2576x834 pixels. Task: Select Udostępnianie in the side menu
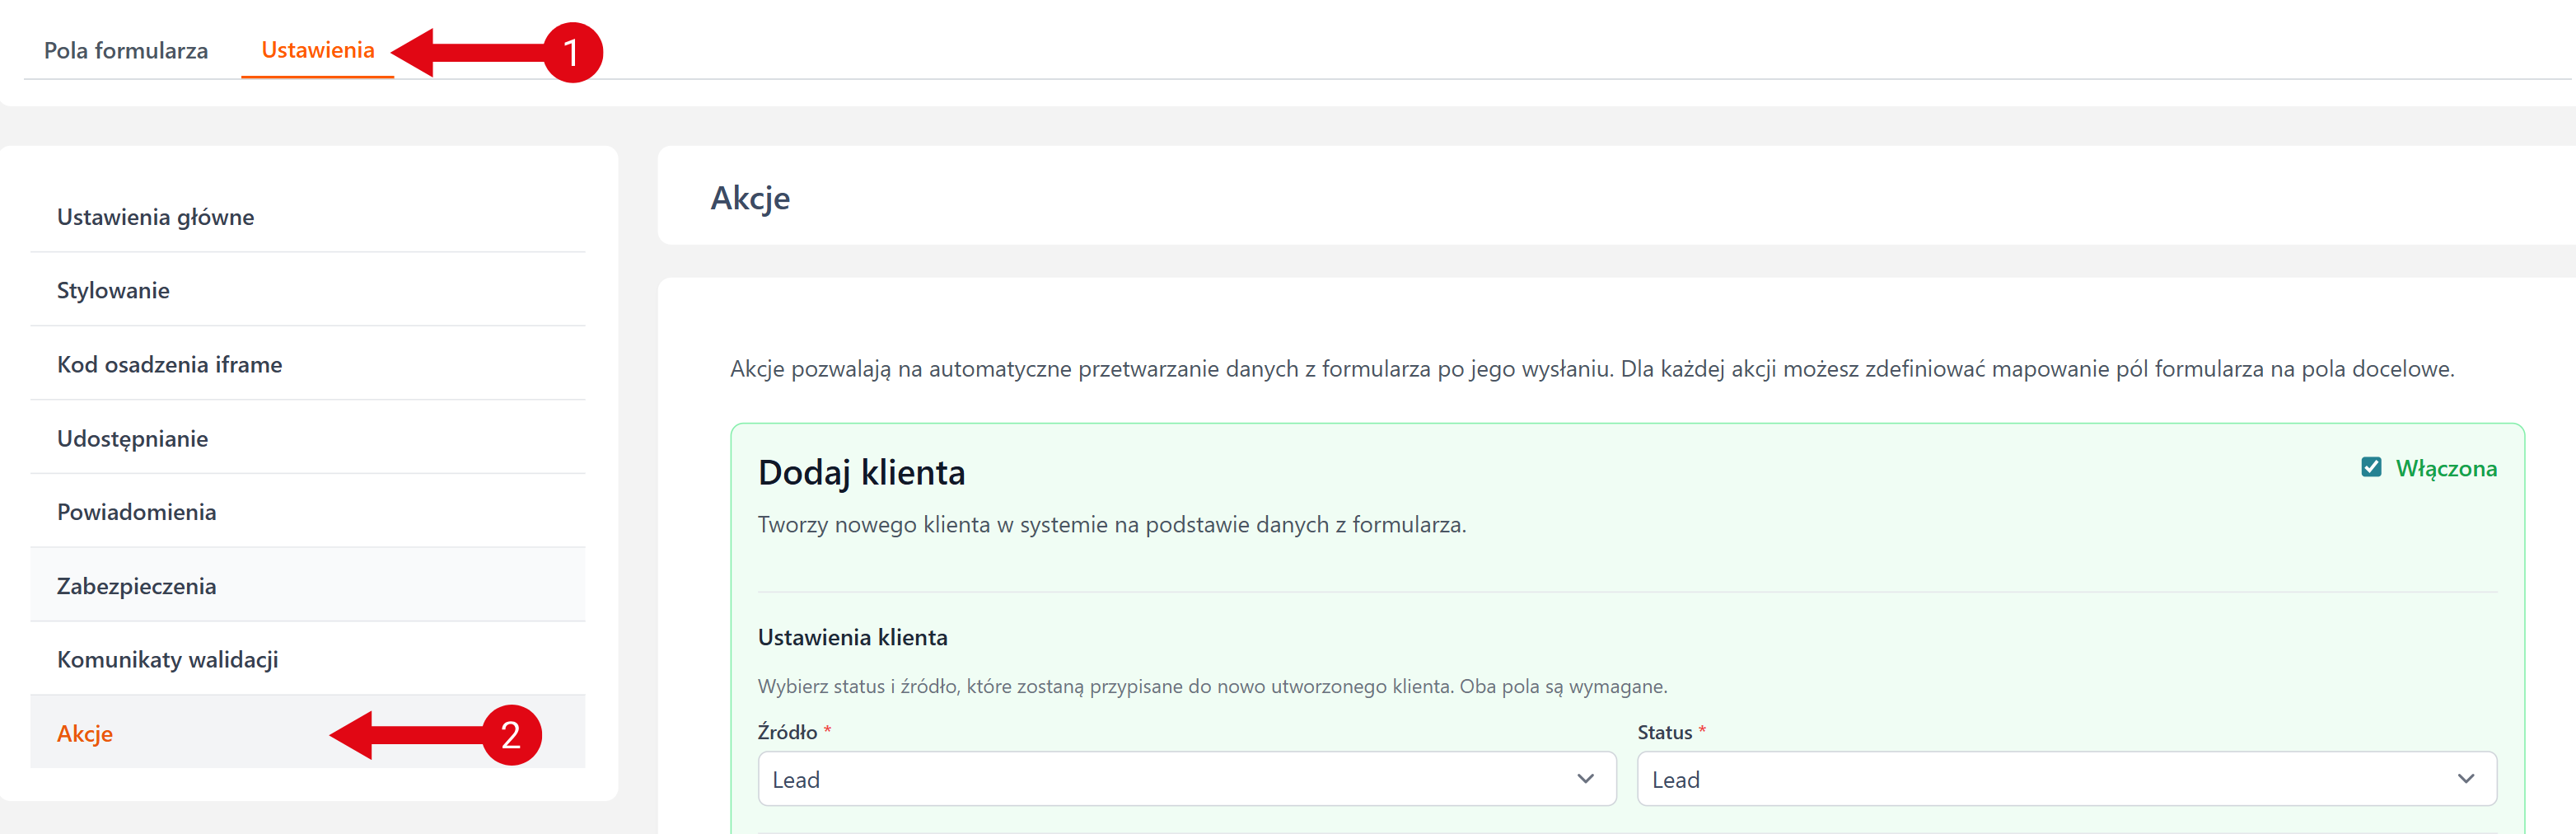pos(132,438)
